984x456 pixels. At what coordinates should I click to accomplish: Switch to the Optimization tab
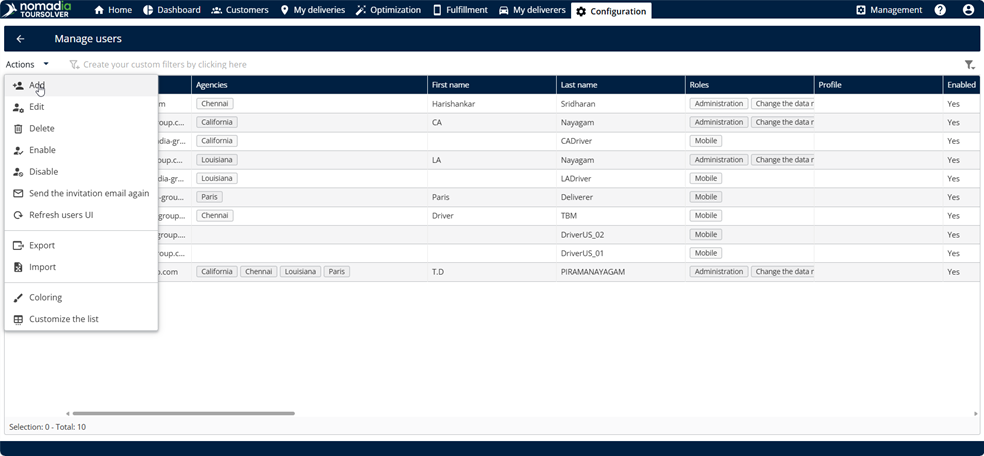pyautogui.click(x=388, y=10)
